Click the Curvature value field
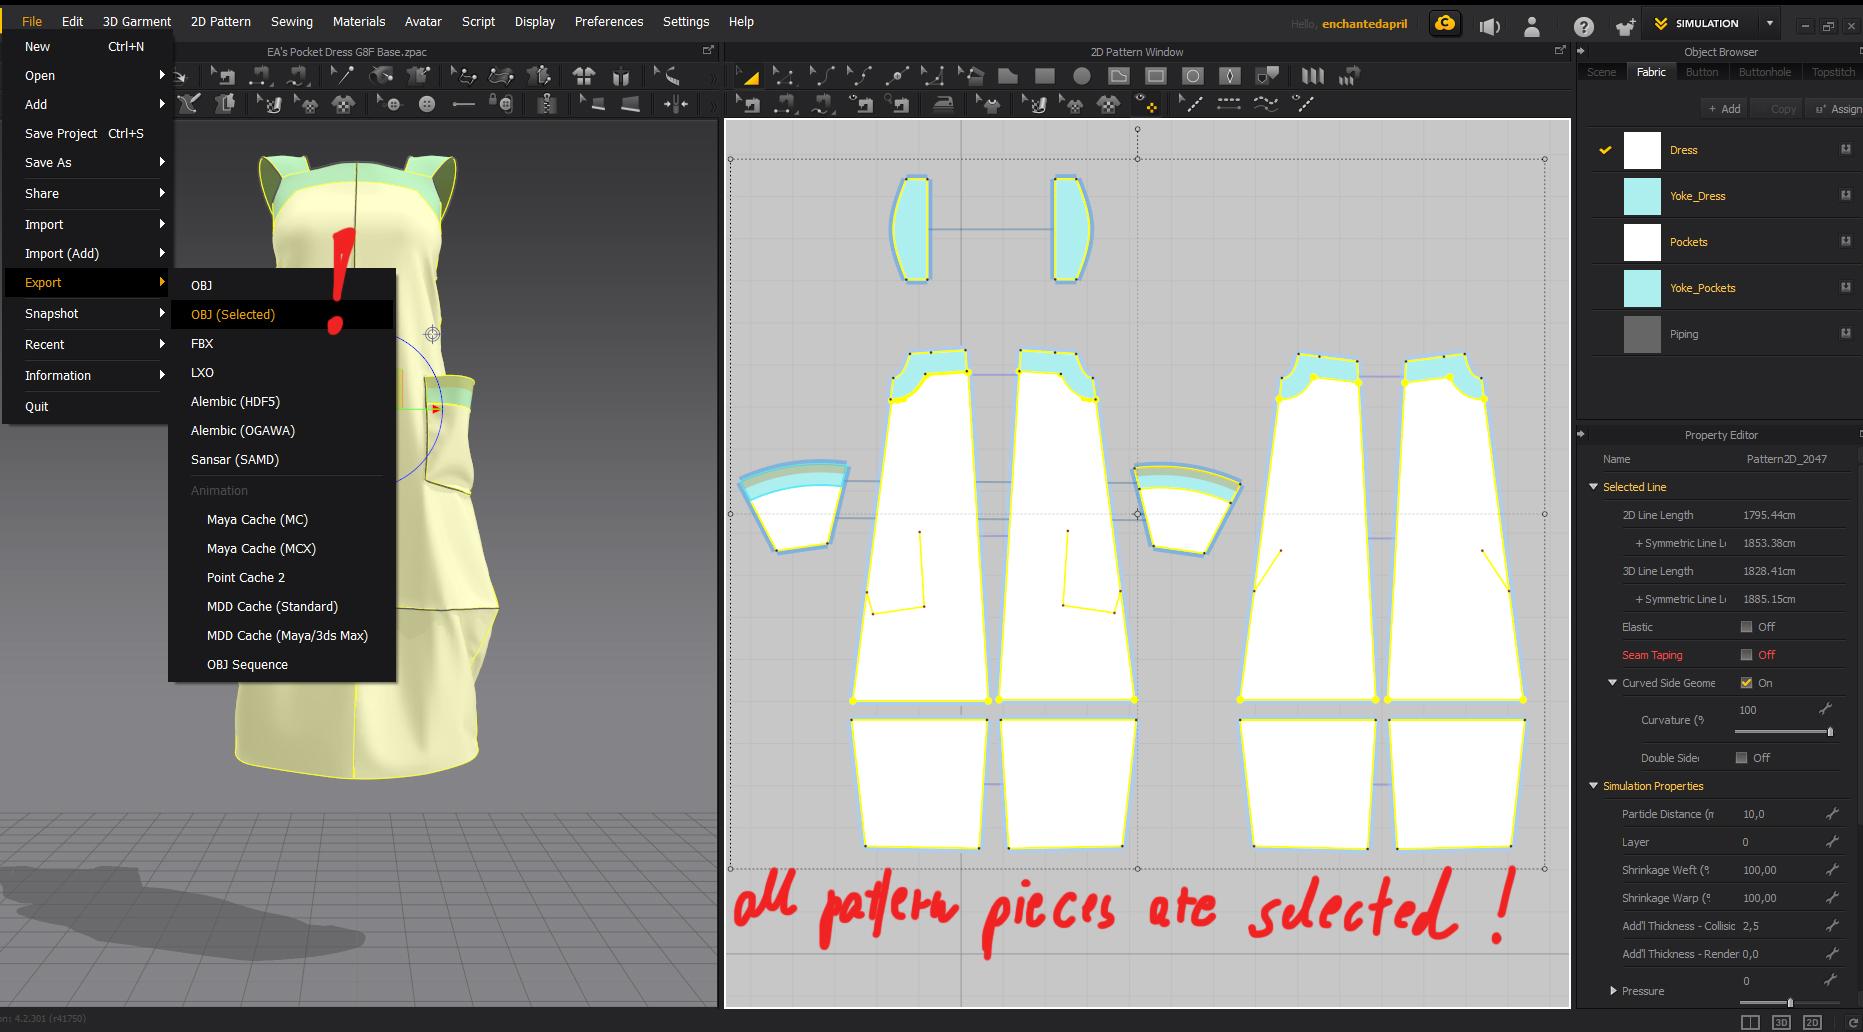The height and width of the screenshot is (1032, 1863). [1776, 710]
